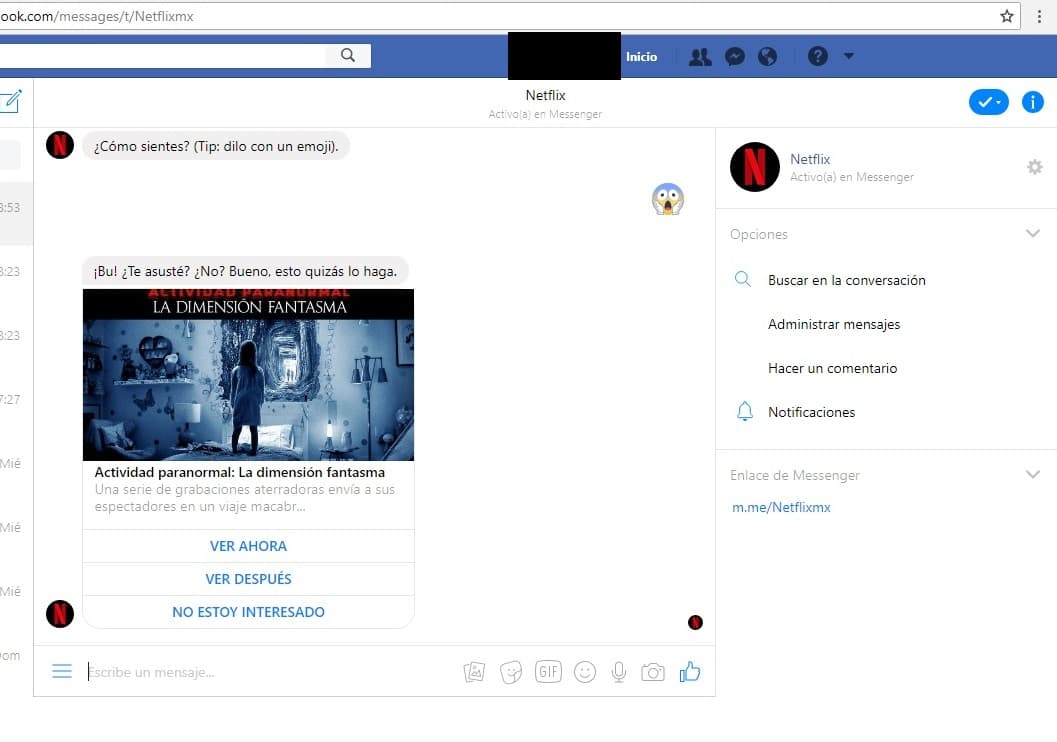Select Notificaciones in the options panel
This screenshot has height=742, width=1057.
811,412
